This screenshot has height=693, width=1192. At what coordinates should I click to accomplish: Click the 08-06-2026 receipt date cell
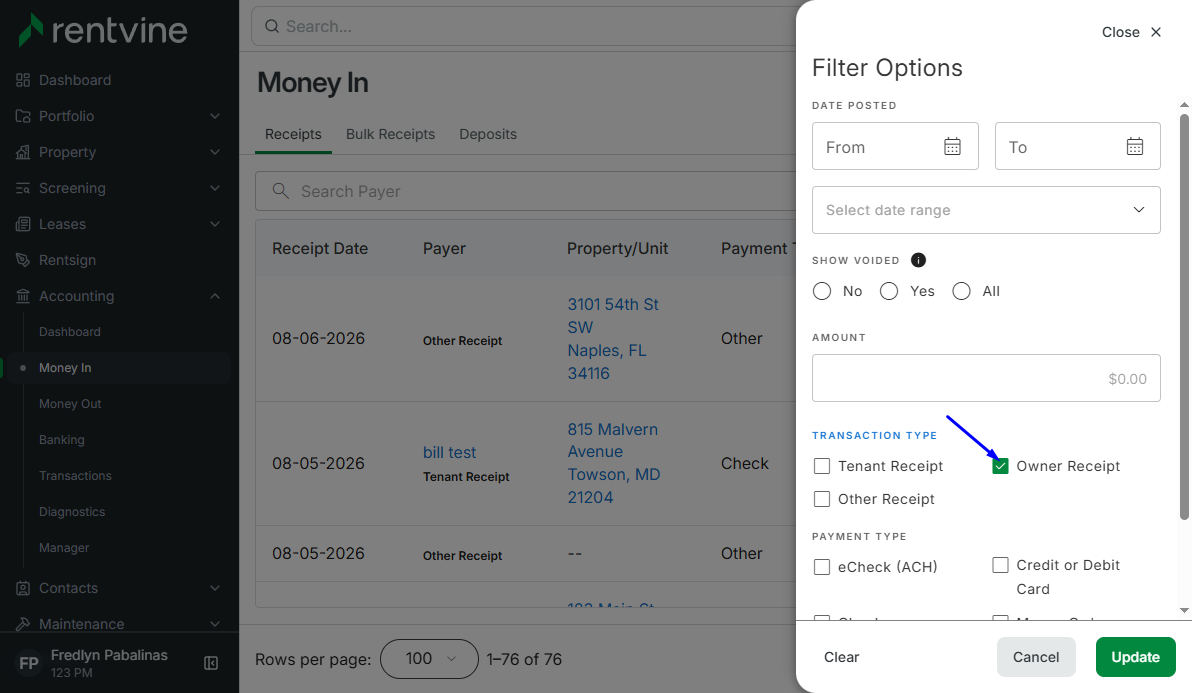pos(319,339)
